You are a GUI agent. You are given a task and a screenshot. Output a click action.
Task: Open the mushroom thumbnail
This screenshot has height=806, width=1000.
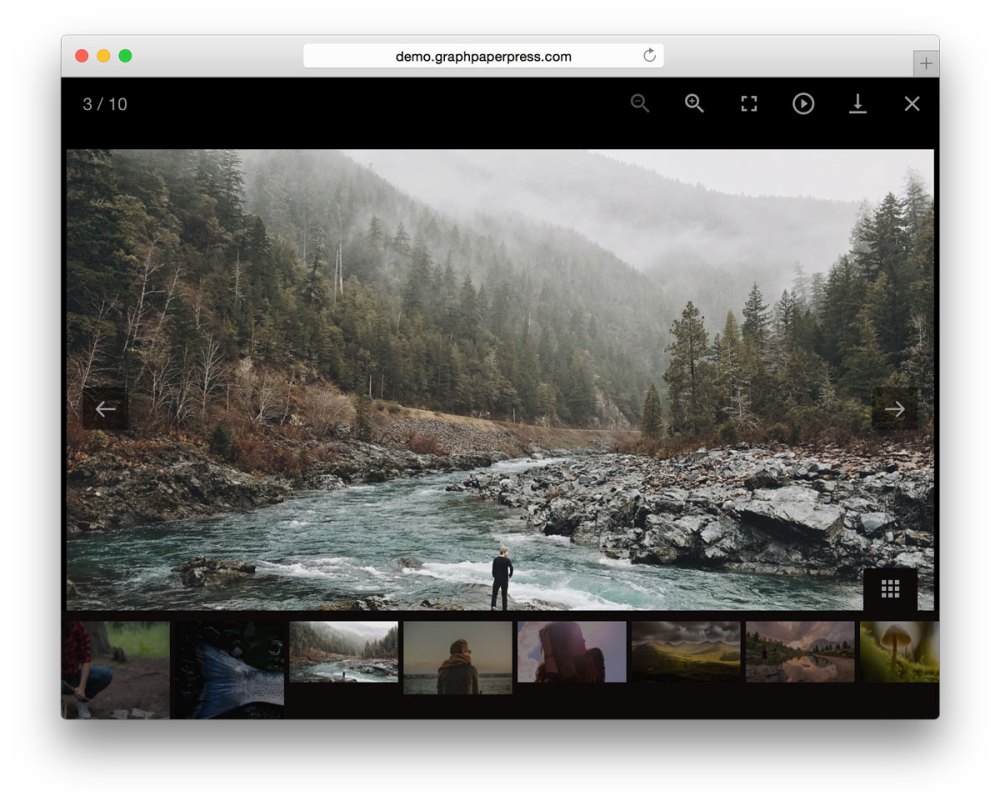click(899, 651)
